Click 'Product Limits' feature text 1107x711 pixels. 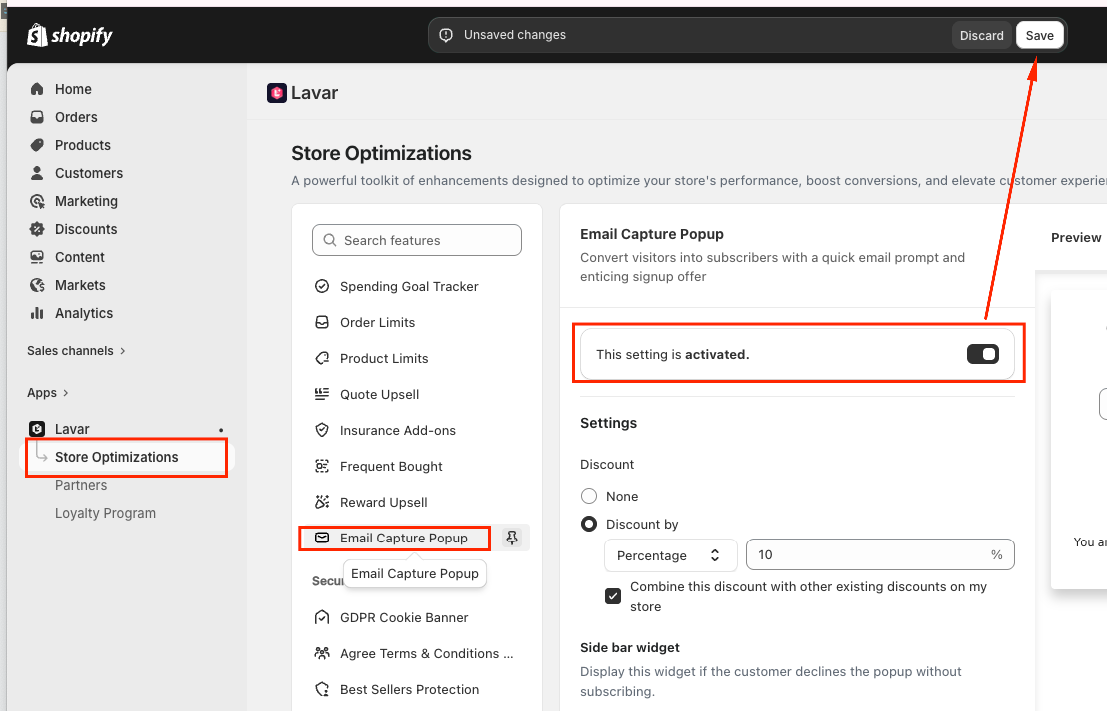384,358
